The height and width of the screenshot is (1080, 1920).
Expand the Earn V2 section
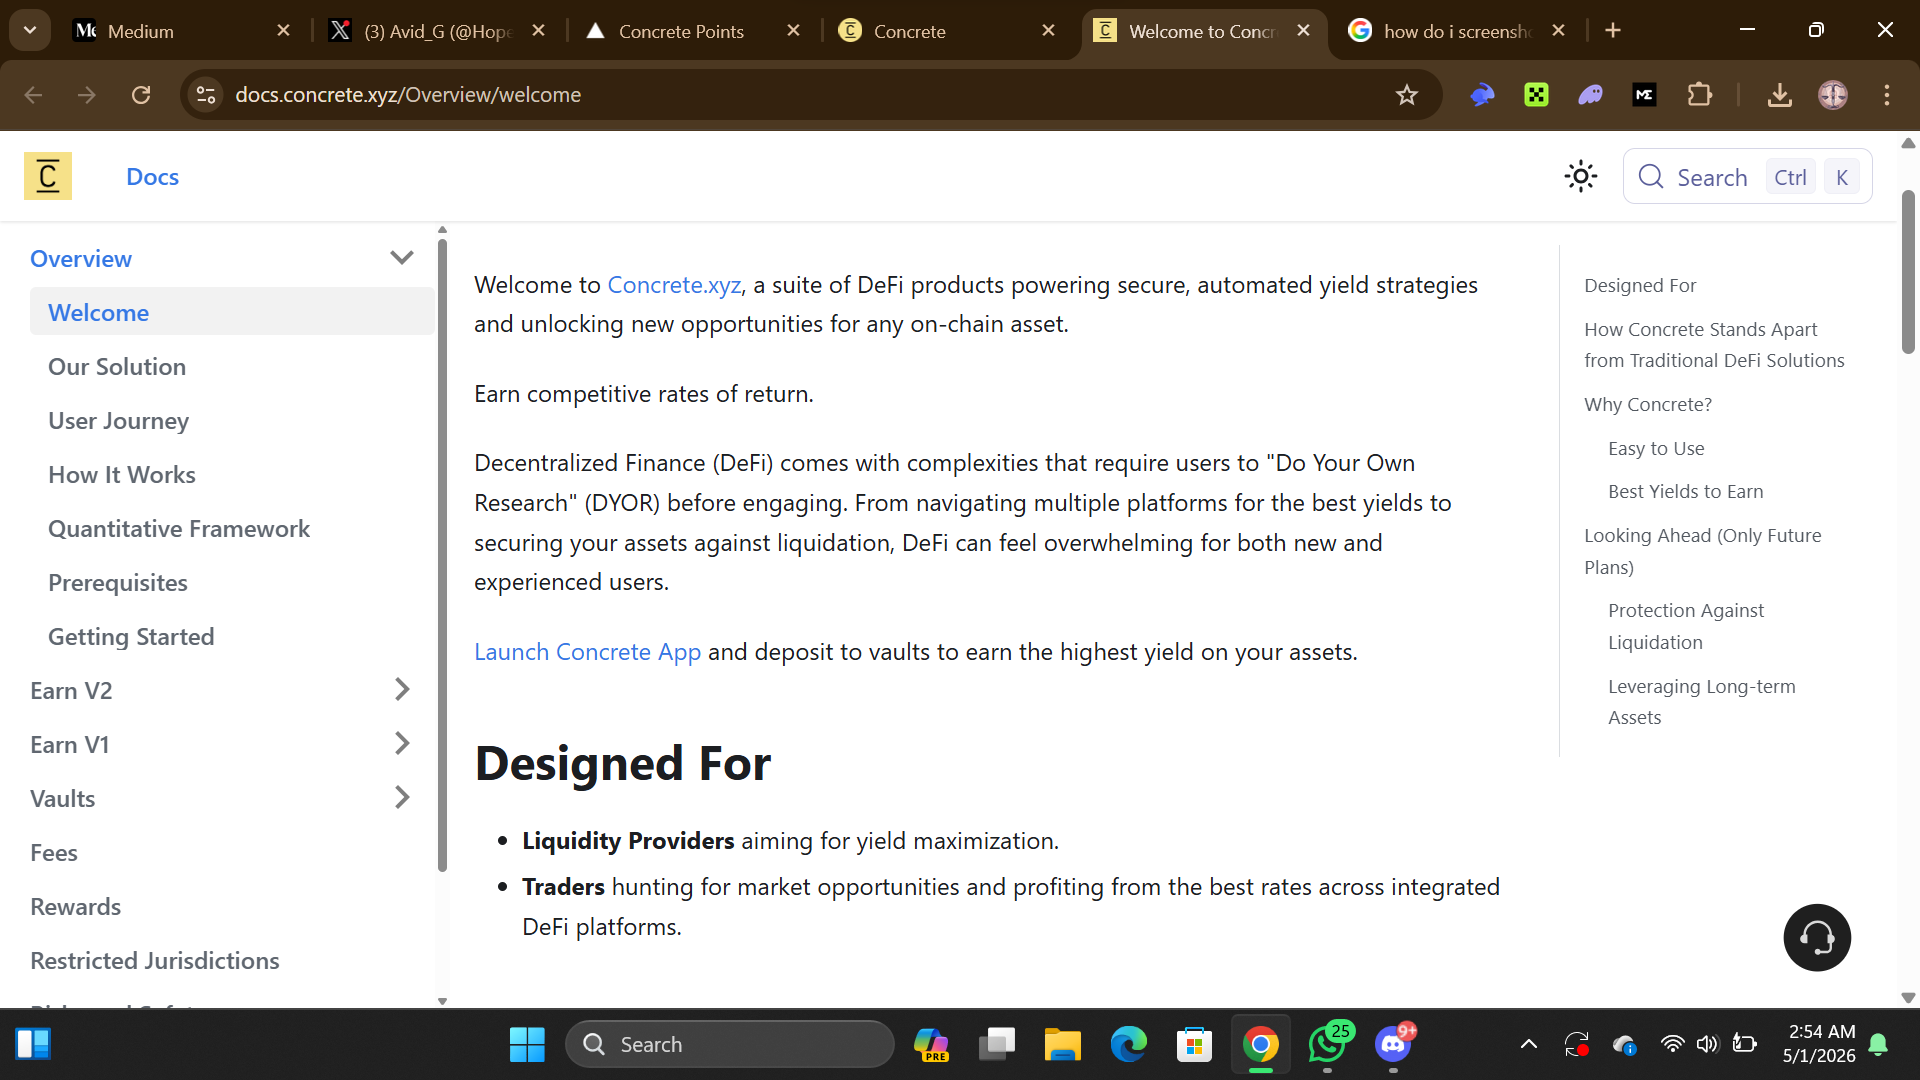(x=402, y=690)
